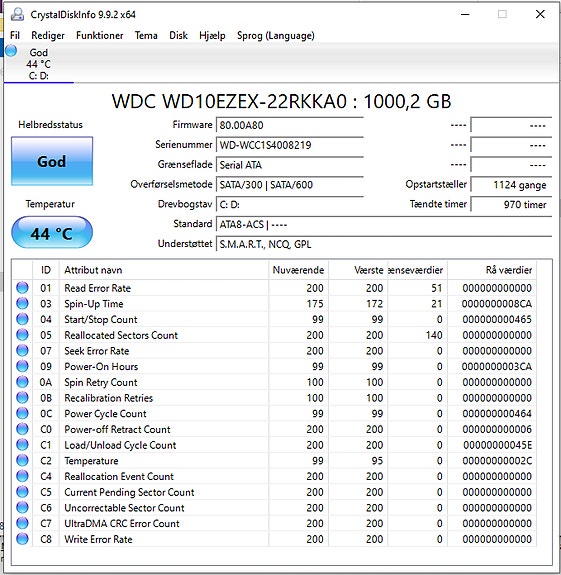This screenshot has height=575, width=561.
Task: Click the status orb for Reallocated Sectors Count
Action: tap(22, 335)
